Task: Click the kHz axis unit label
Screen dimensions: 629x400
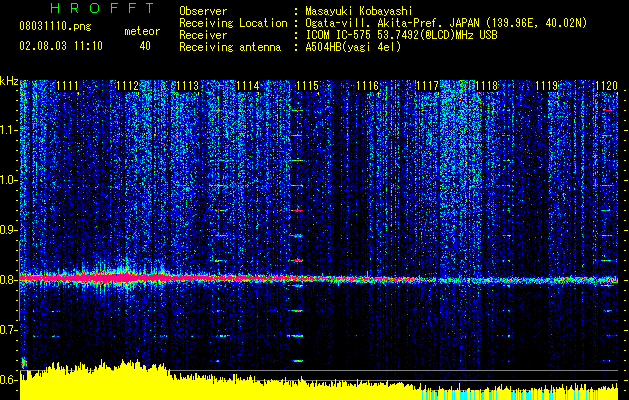Action: pyautogui.click(x=9, y=81)
